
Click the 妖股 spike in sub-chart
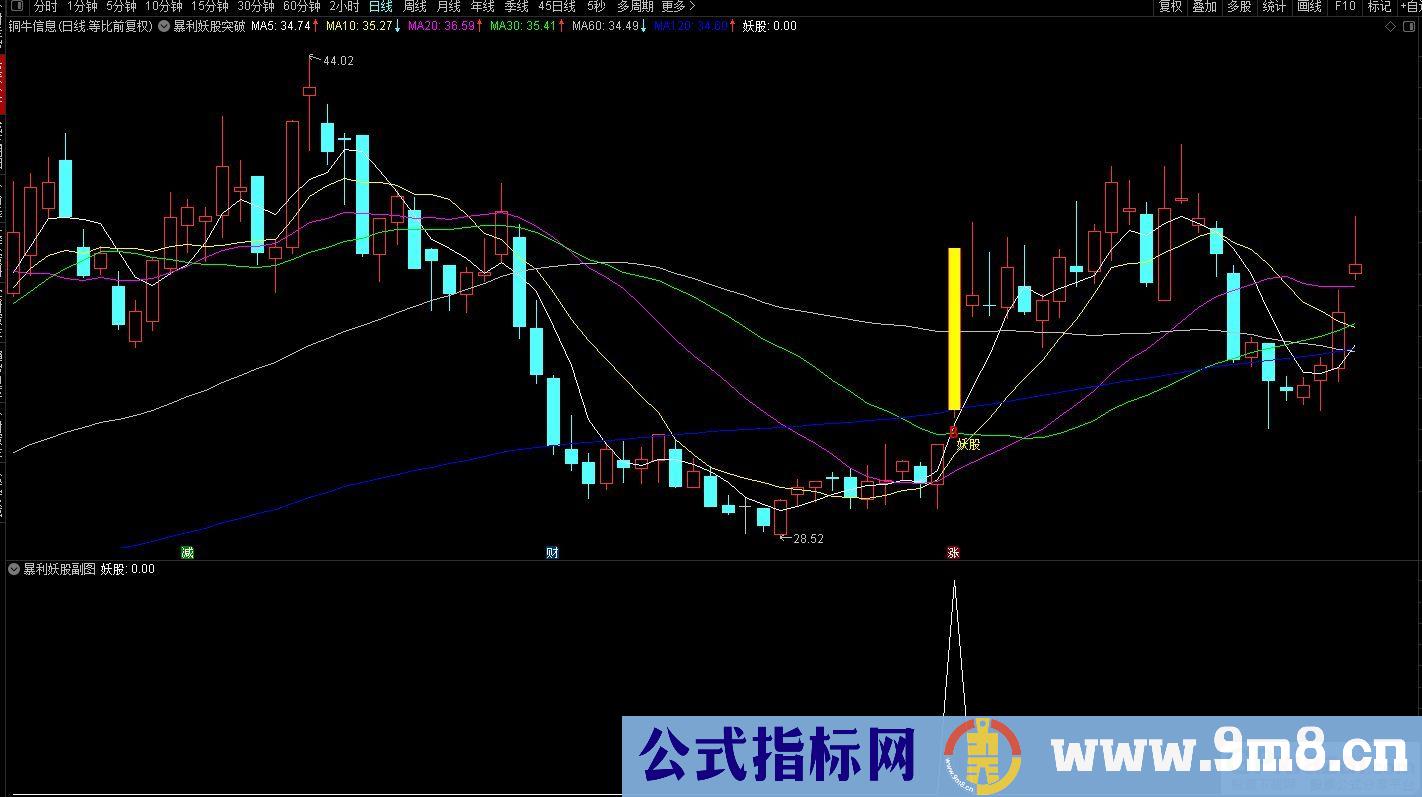click(x=954, y=648)
